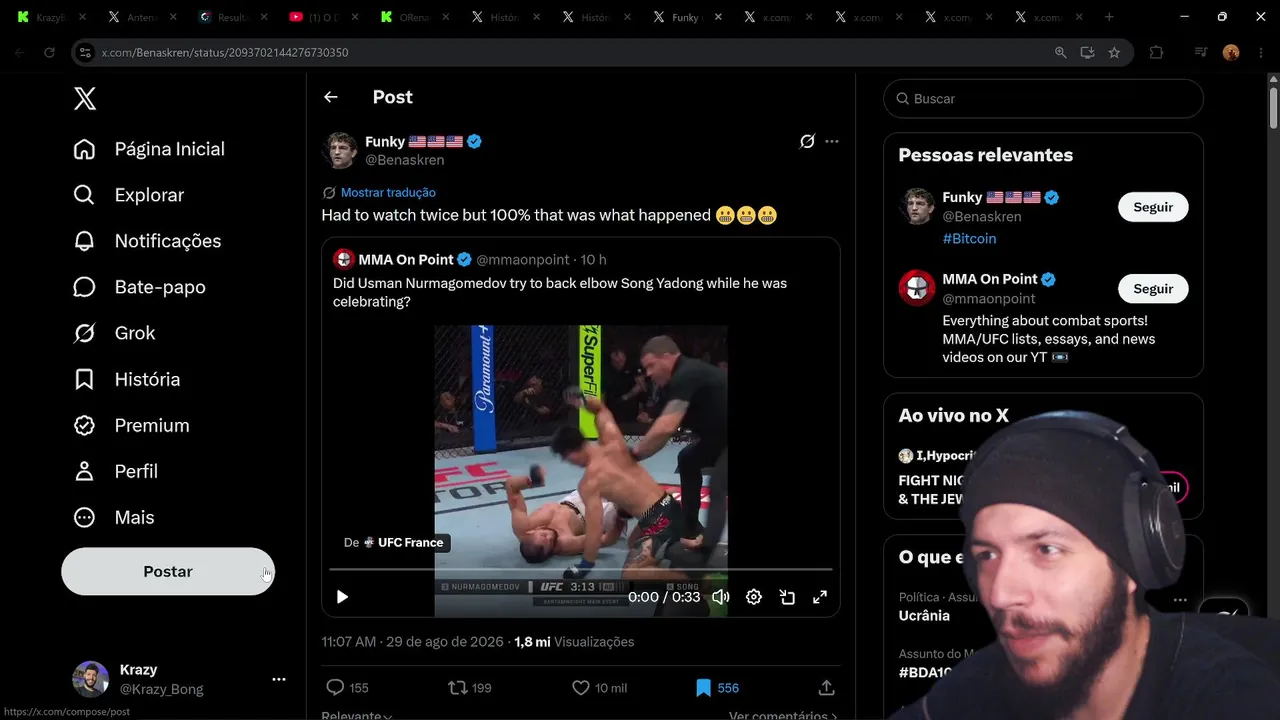
Task: Toggle picture-in-picture for the video
Action: point(787,597)
